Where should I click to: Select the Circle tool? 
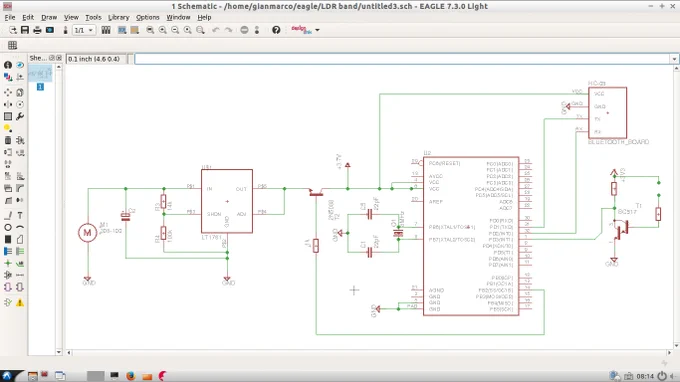[8, 227]
